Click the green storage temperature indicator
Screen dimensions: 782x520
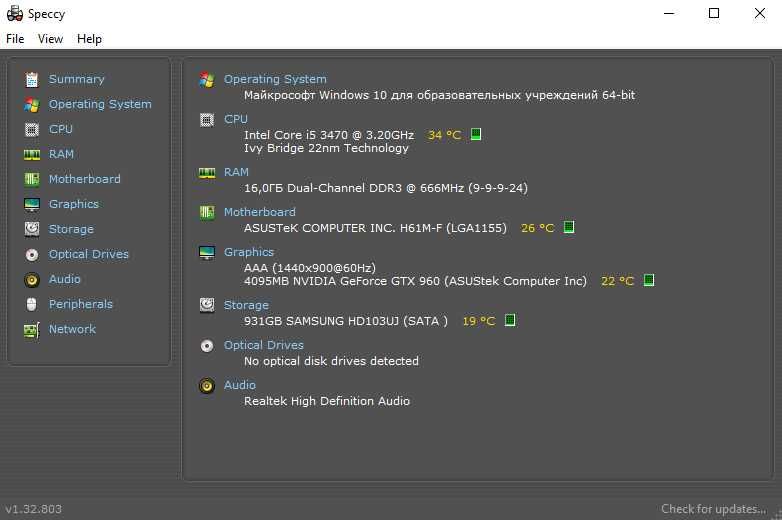pyautogui.click(x=510, y=320)
